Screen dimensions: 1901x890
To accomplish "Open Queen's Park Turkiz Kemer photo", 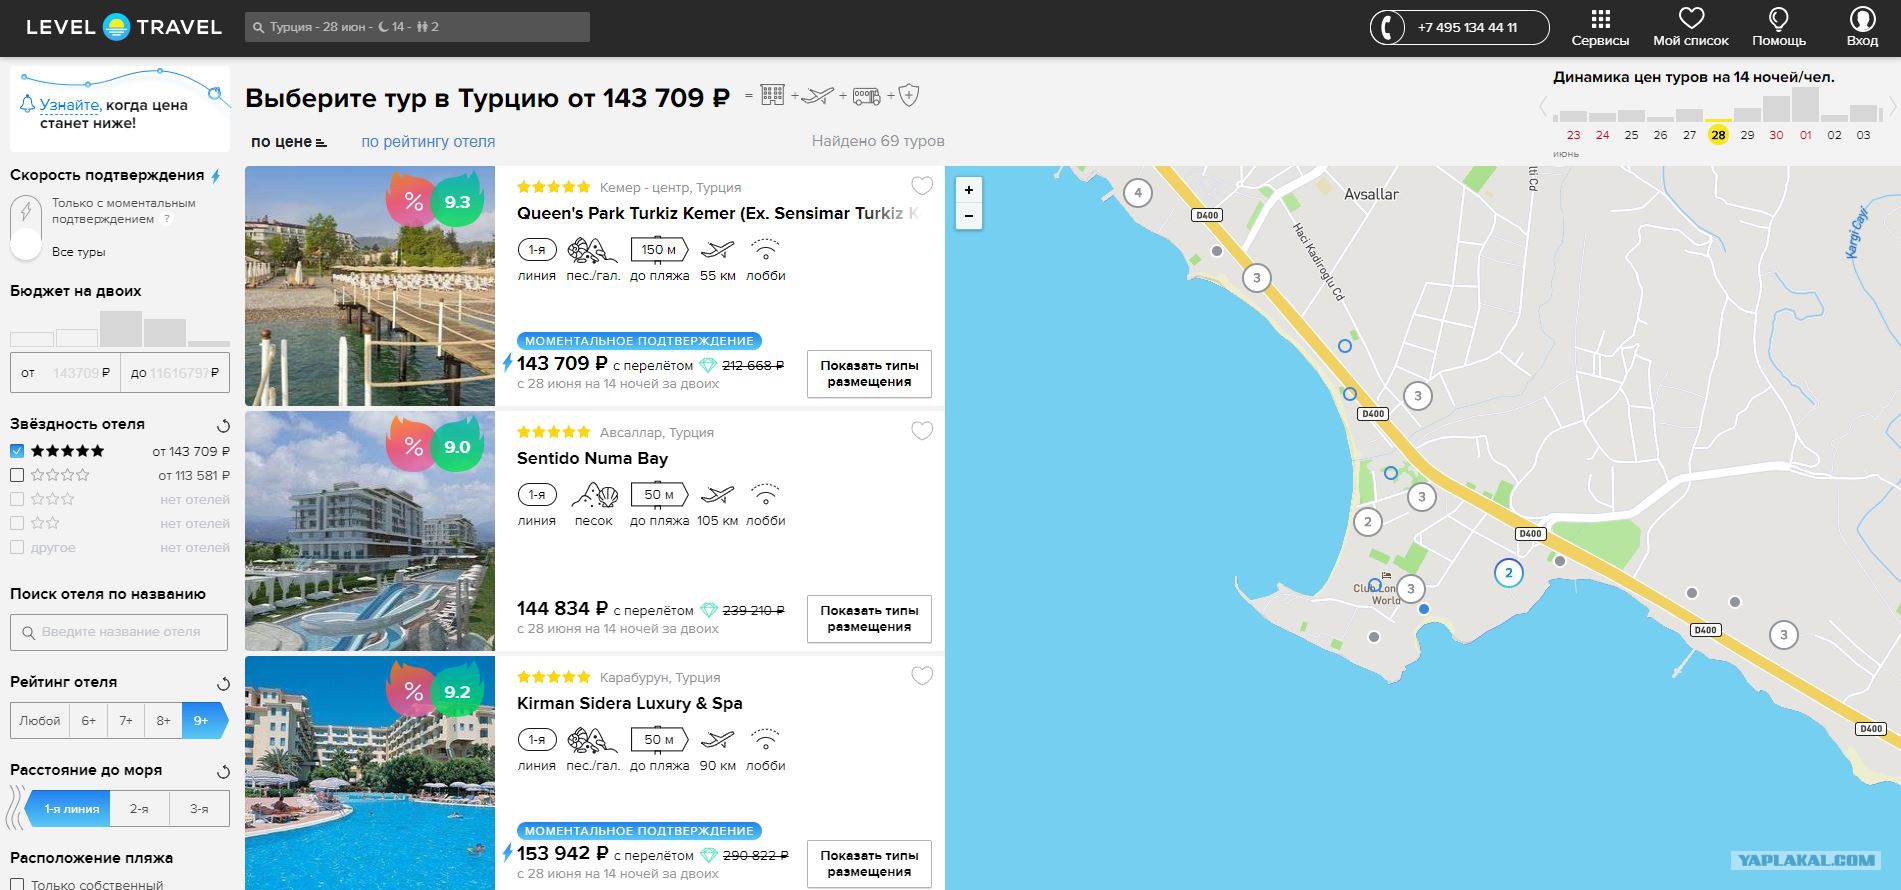I will coord(370,286).
